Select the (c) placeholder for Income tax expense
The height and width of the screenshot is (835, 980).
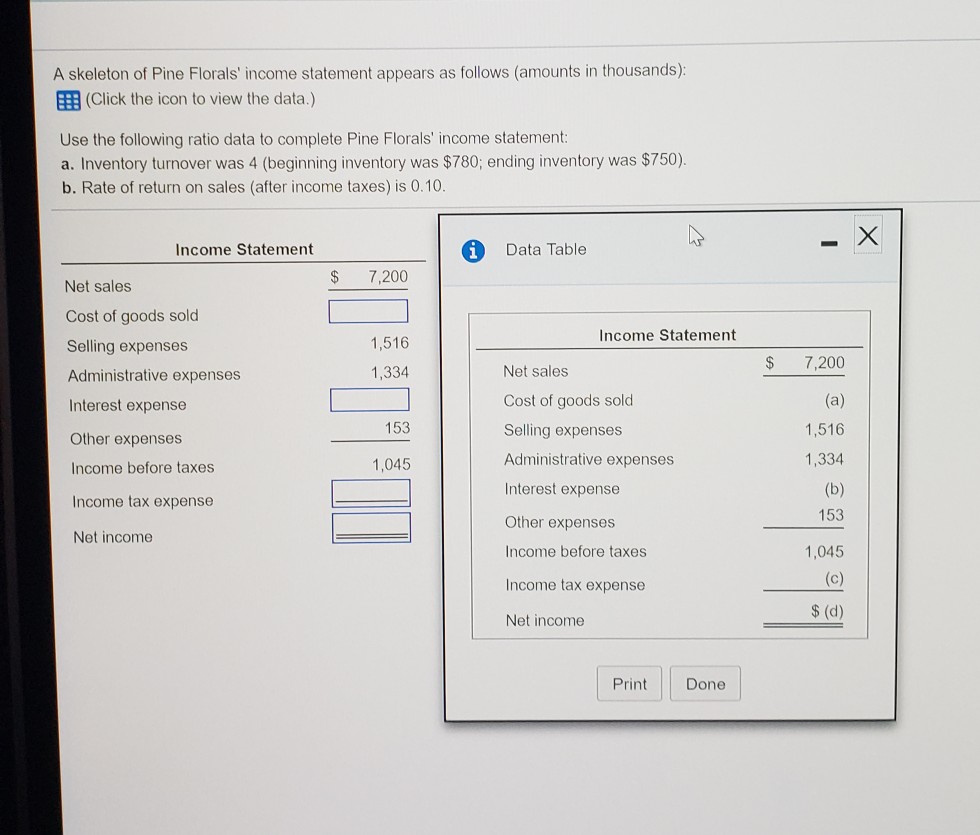pos(833,579)
